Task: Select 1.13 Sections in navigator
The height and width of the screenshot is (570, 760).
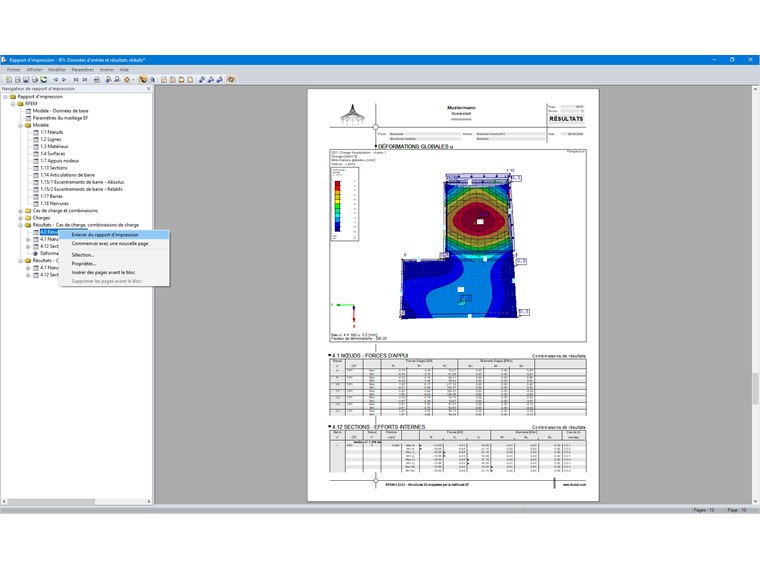Action: tap(54, 168)
